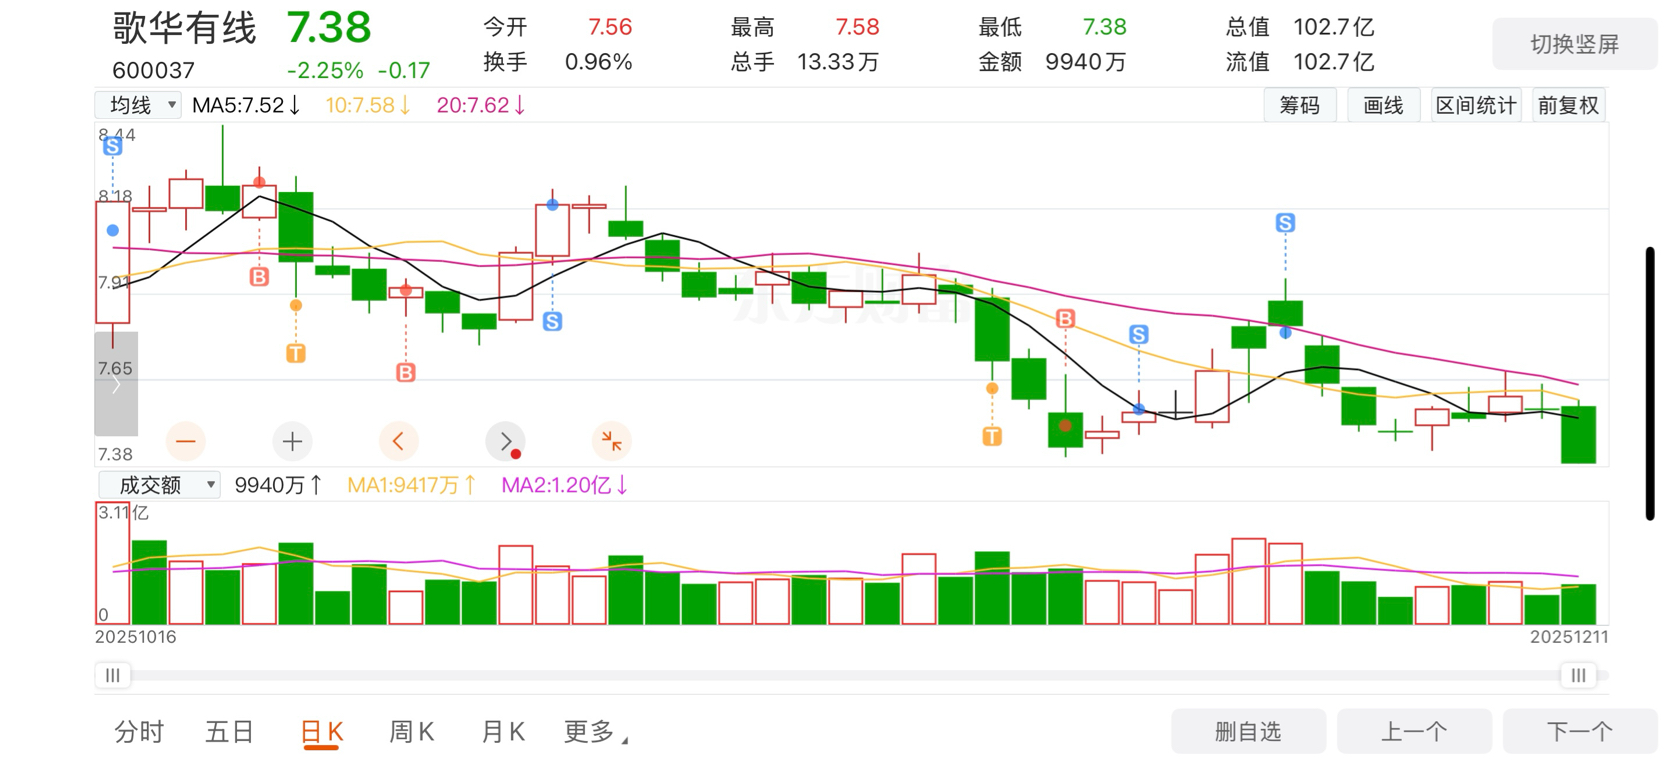Click the MA5:7.52 label
Screen dimensions: 1669x768
click(x=246, y=105)
